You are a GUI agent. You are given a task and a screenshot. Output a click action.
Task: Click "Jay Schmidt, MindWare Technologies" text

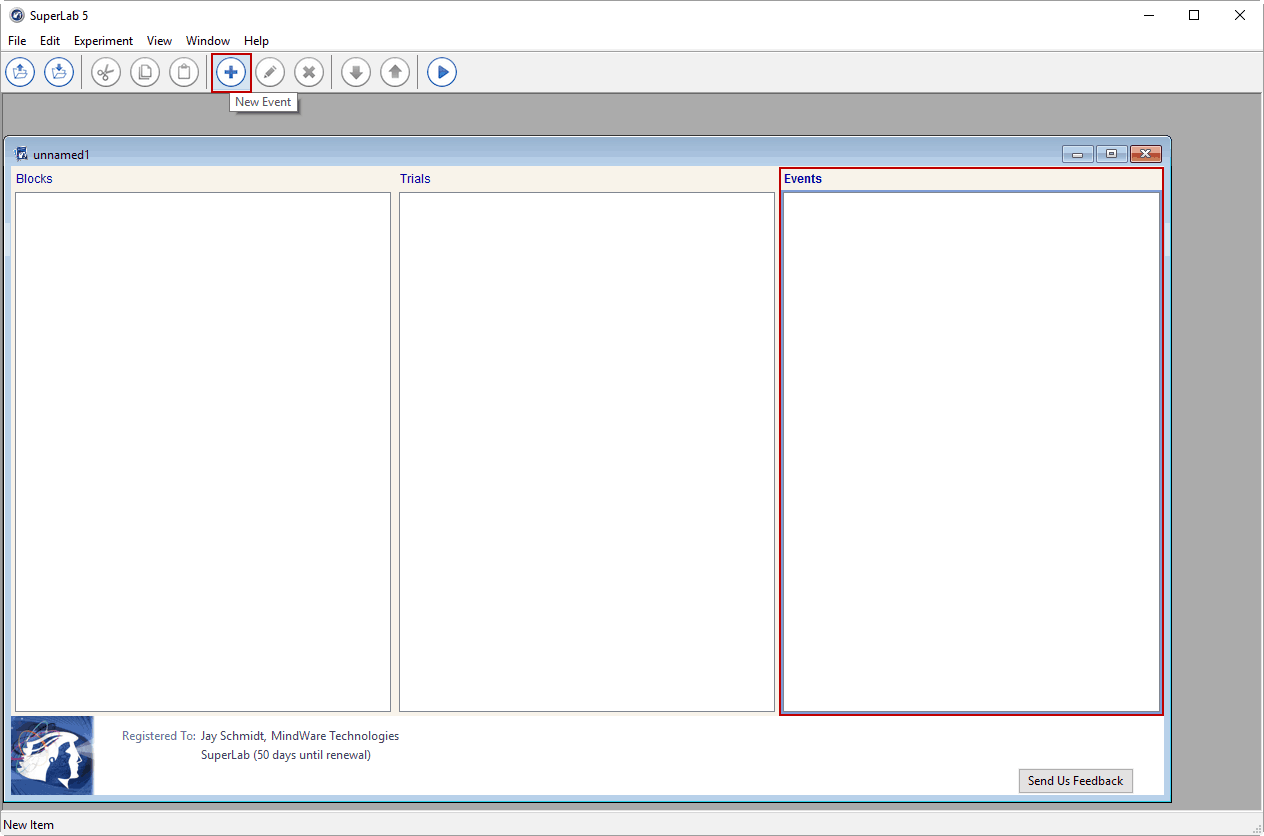tap(300, 736)
